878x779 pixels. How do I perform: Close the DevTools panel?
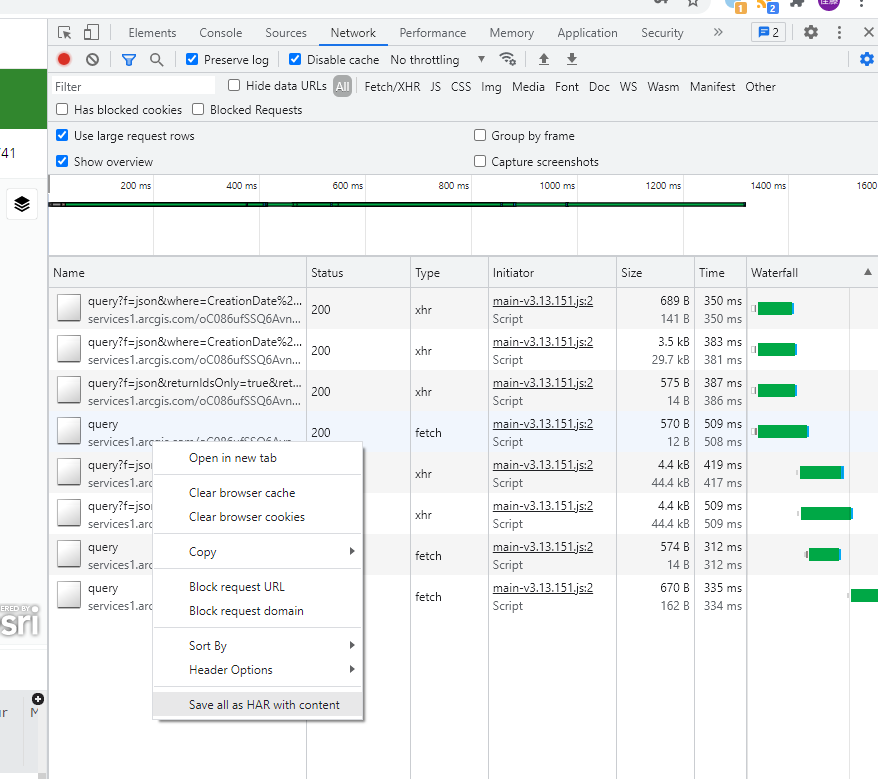tap(868, 32)
